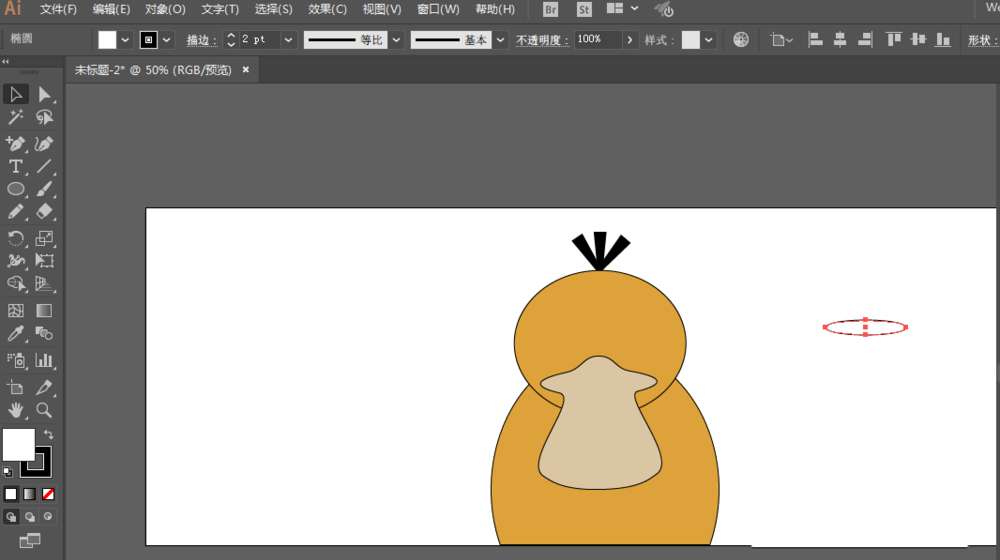The width and height of the screenshot is (1000, 560).
Task: Choose the Magic Wand tool
Action: [x=15, y=117]
